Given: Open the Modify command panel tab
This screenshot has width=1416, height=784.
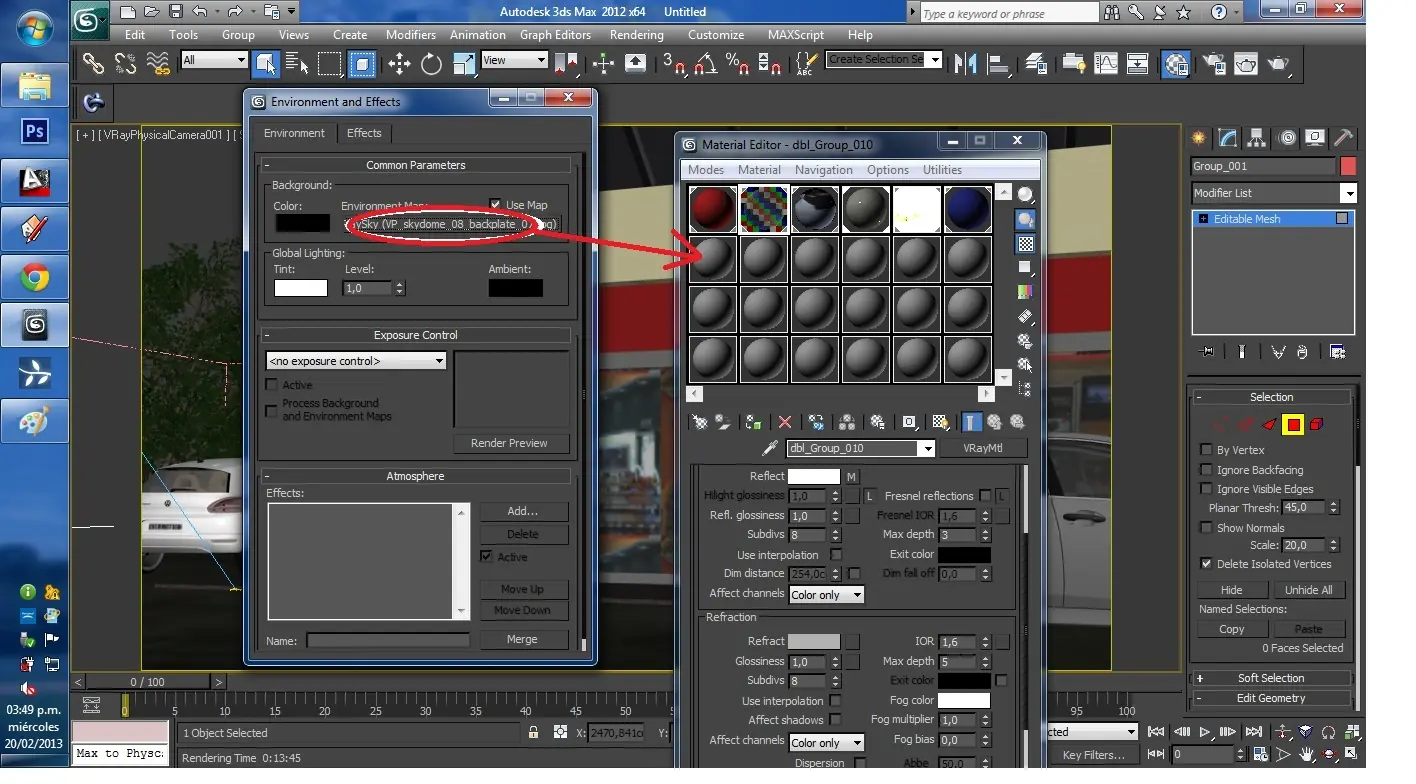Looking at the screenshot, I should 1228,138.
